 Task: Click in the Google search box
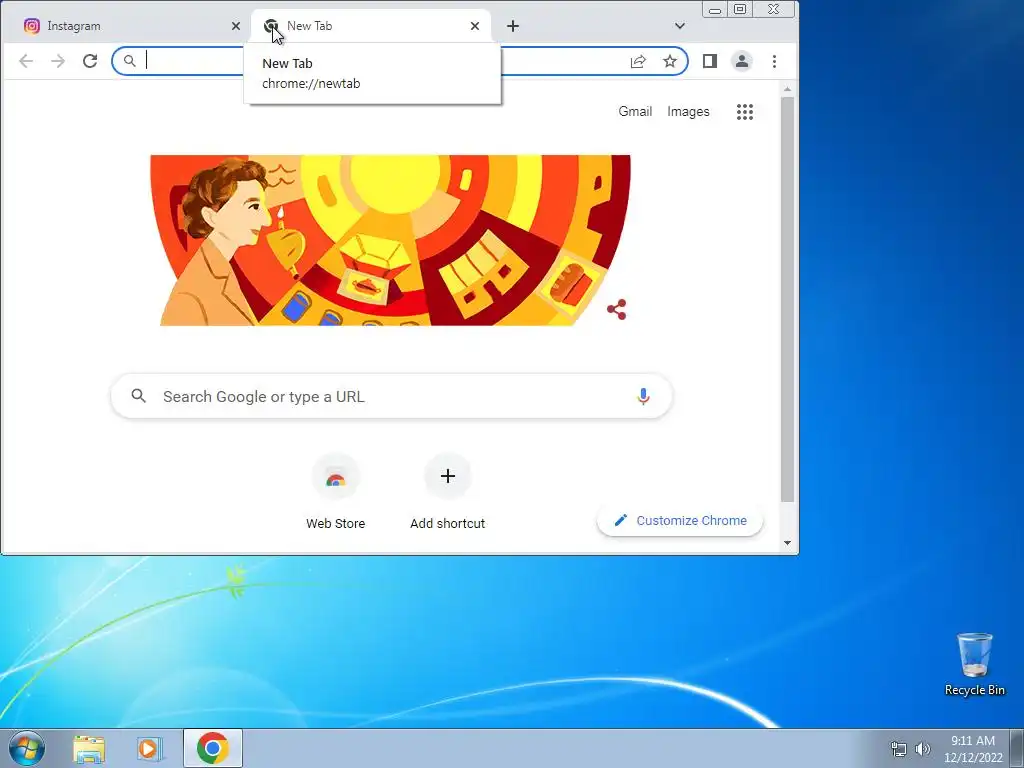[391, 396]
